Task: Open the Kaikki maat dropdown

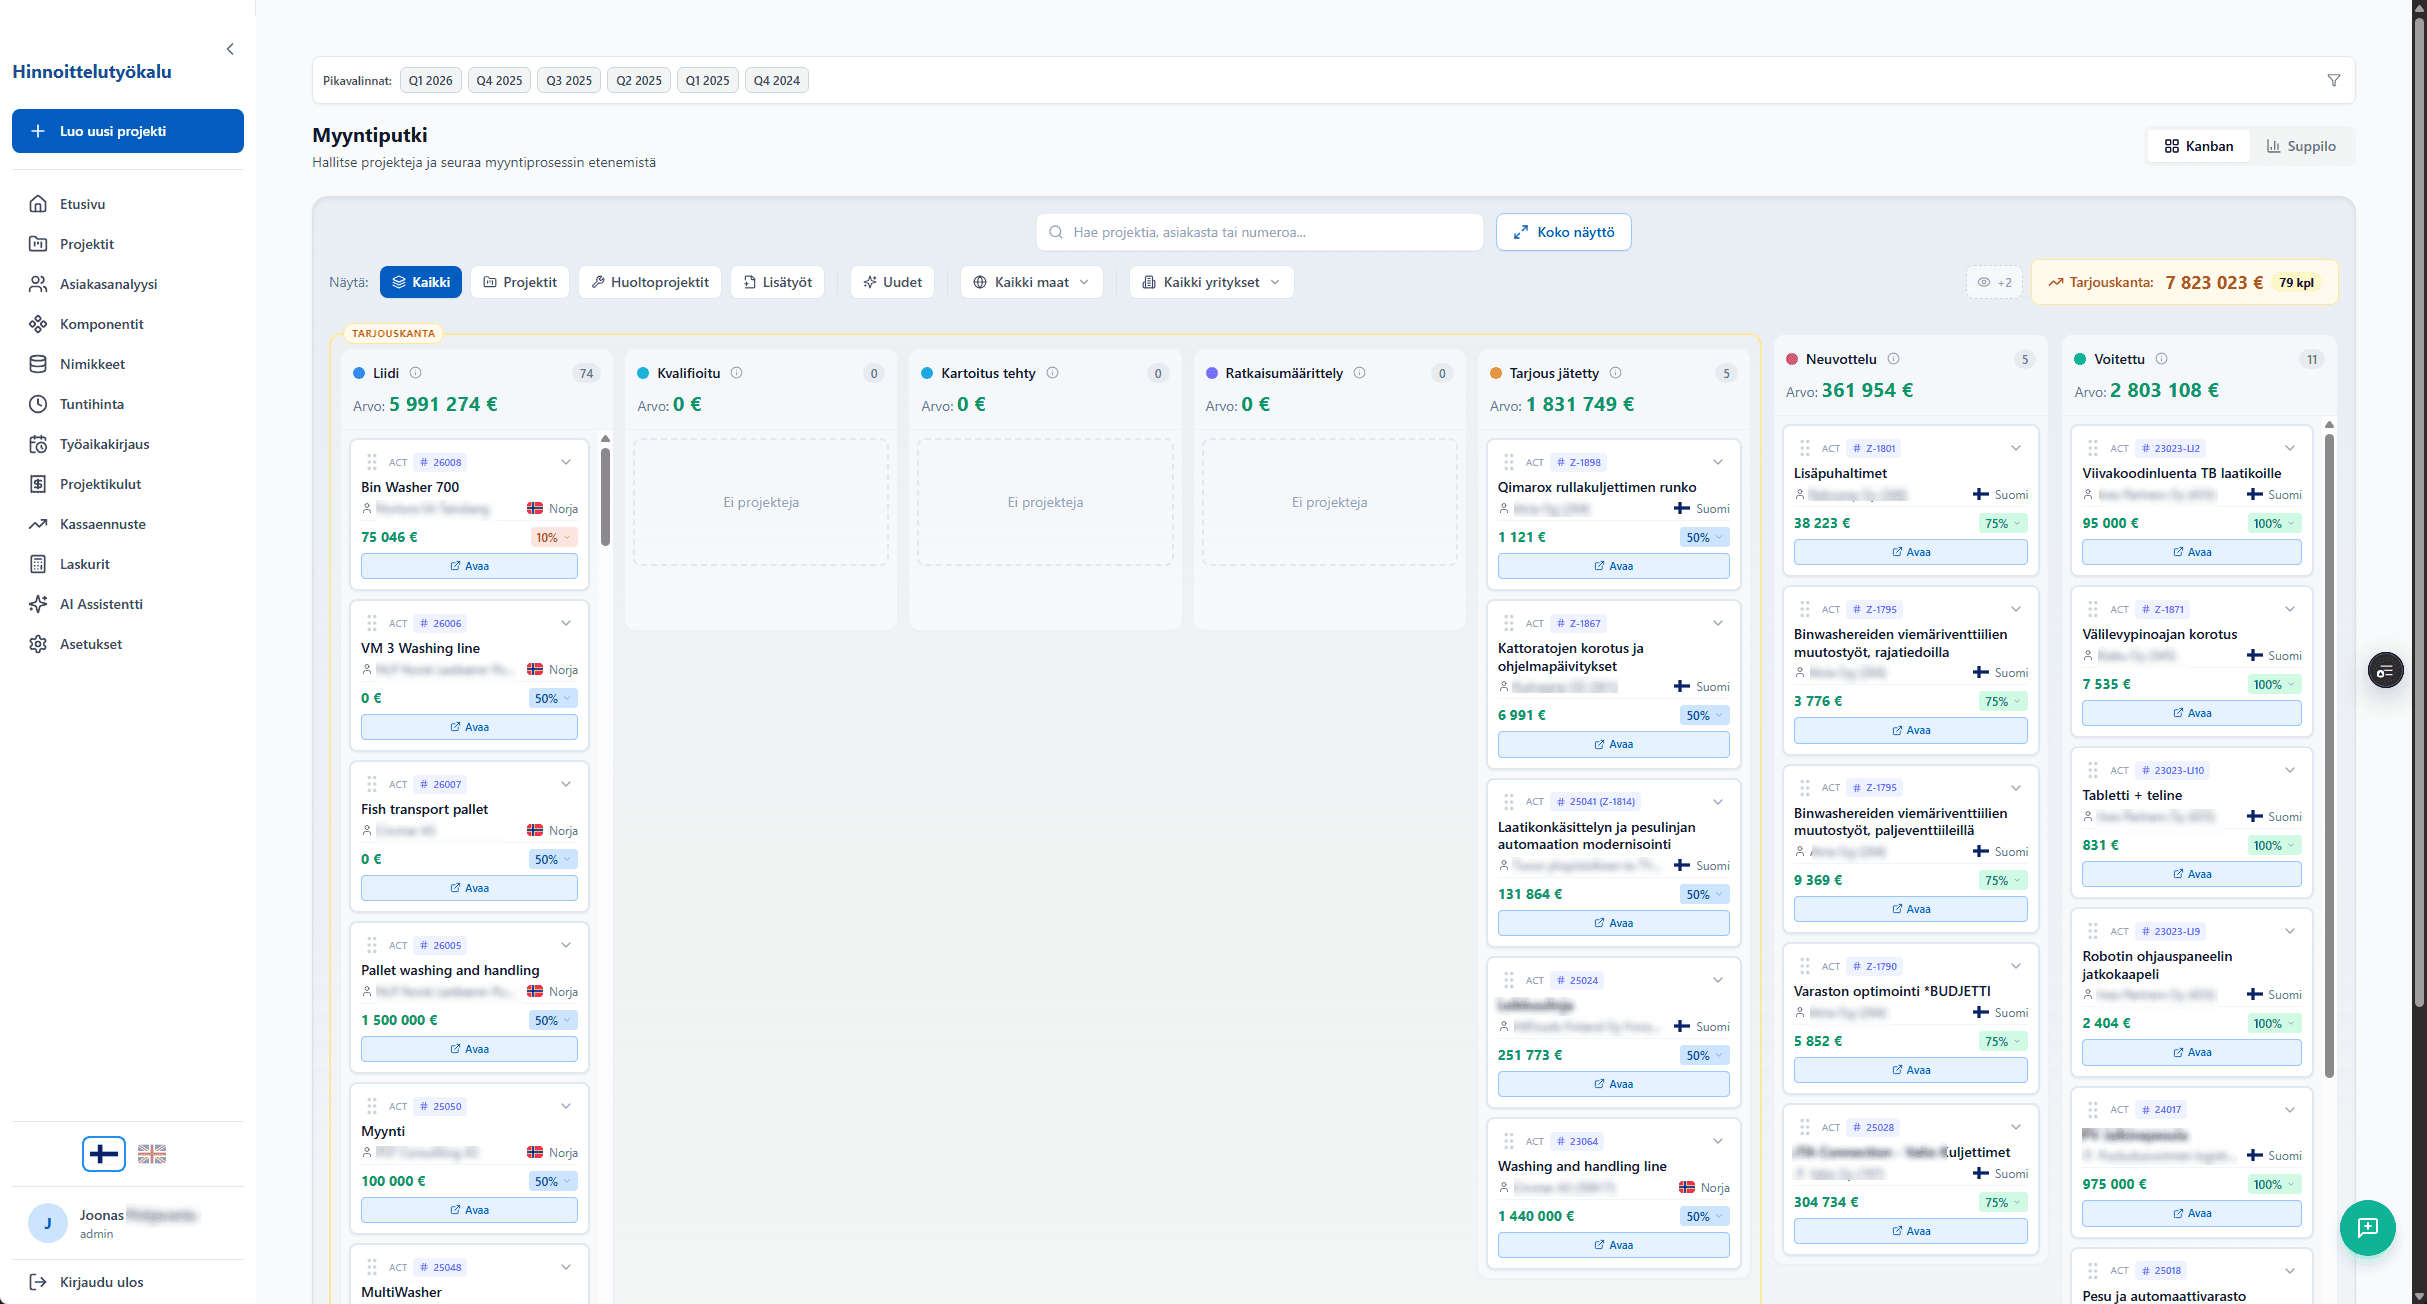Action: [1031, 282]
